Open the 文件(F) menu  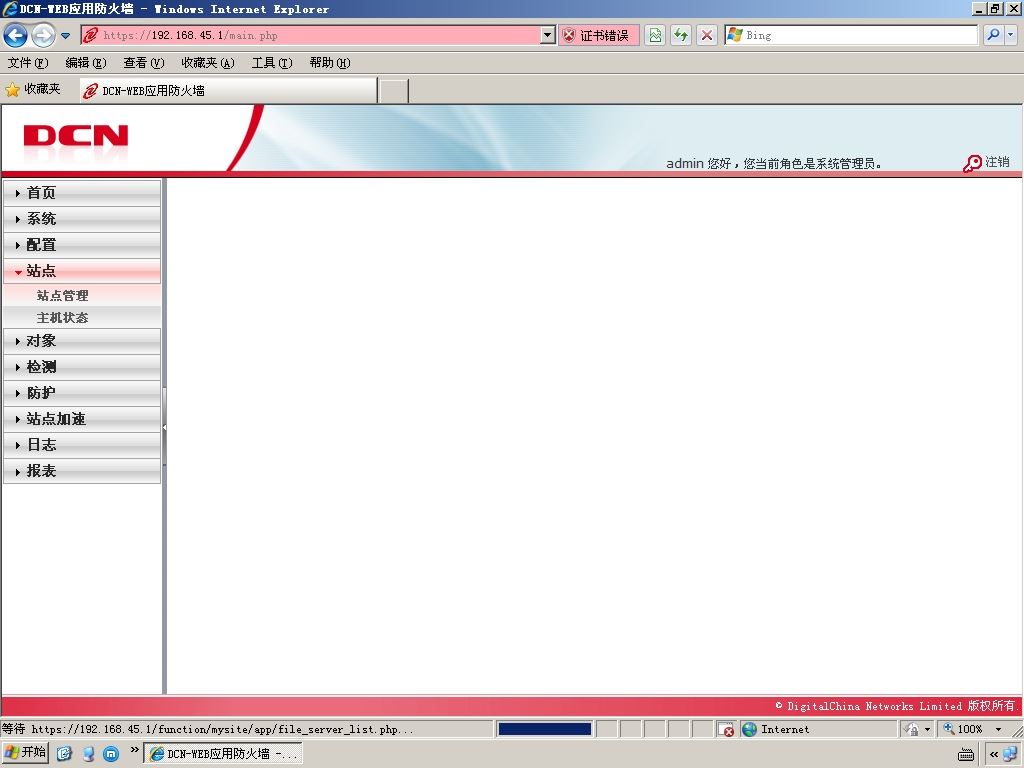pos(28,63)
